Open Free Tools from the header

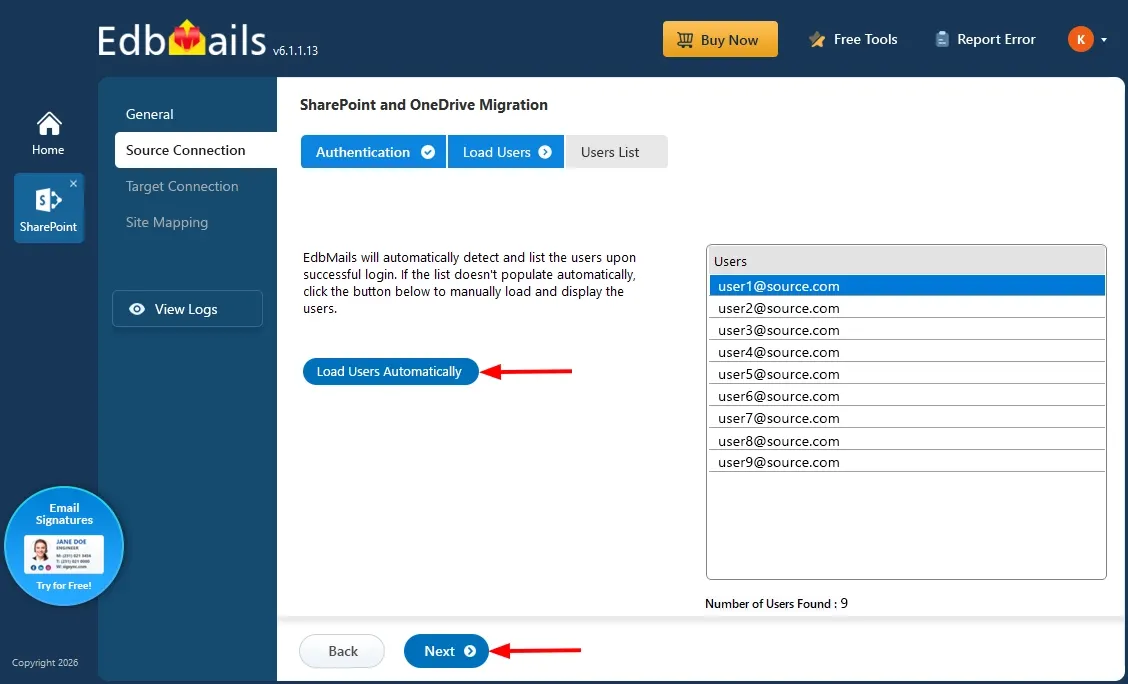(853, 40)
